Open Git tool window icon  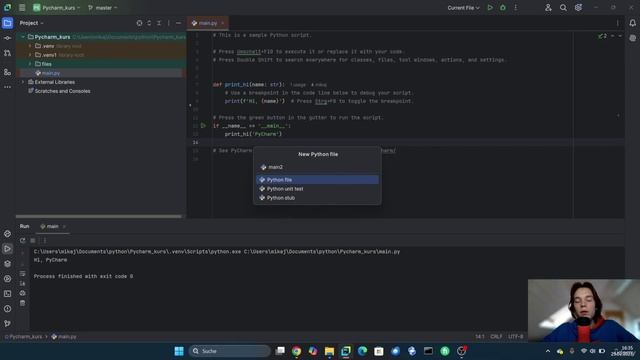tap(7, 324)
